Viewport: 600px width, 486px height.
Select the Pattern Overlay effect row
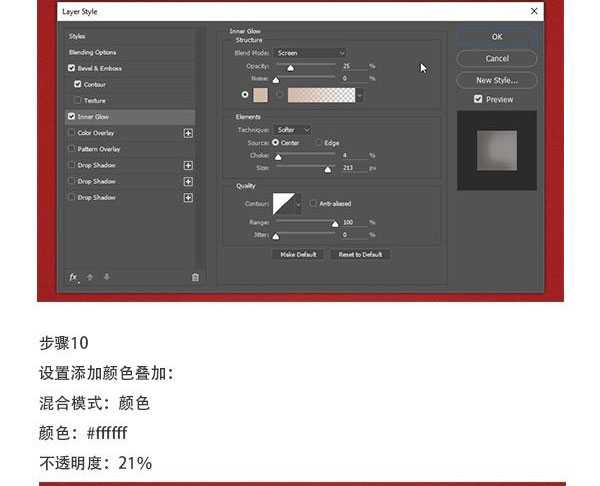[129, 149]
